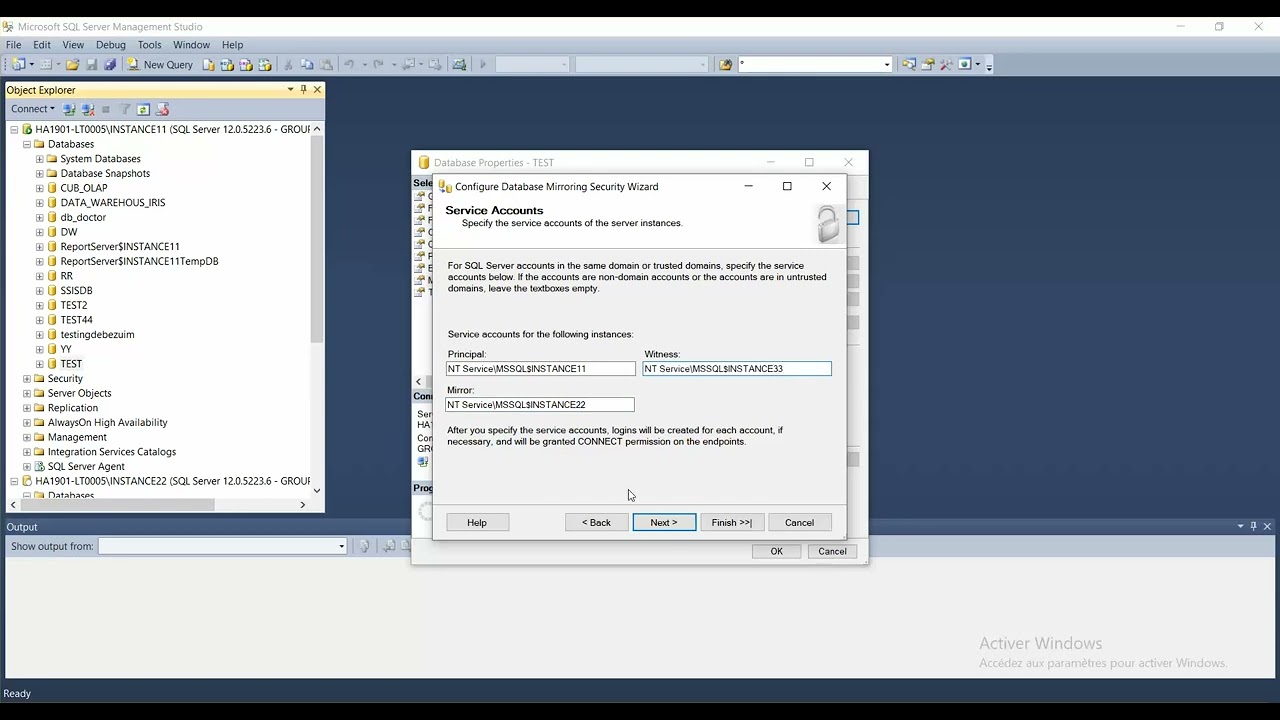Viewport: 1280px width, 720px height.
Task: Click the Save disk icon
Action: pos(91,64)
